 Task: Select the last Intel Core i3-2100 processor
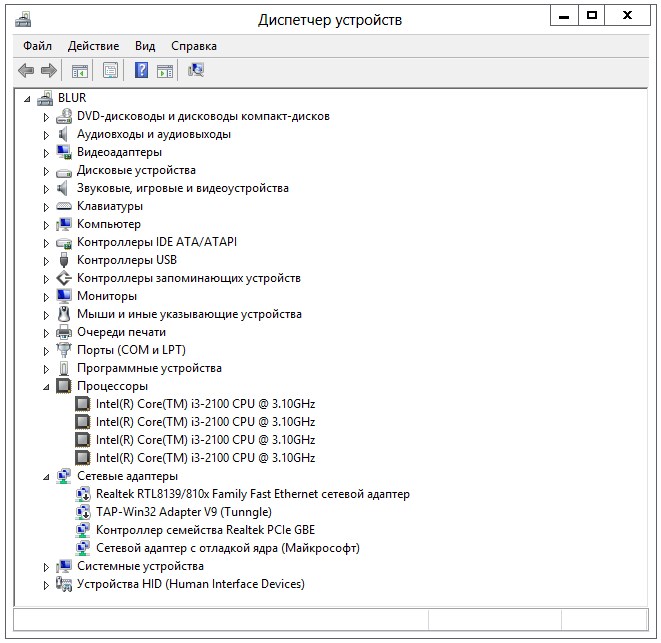point(205,458)
